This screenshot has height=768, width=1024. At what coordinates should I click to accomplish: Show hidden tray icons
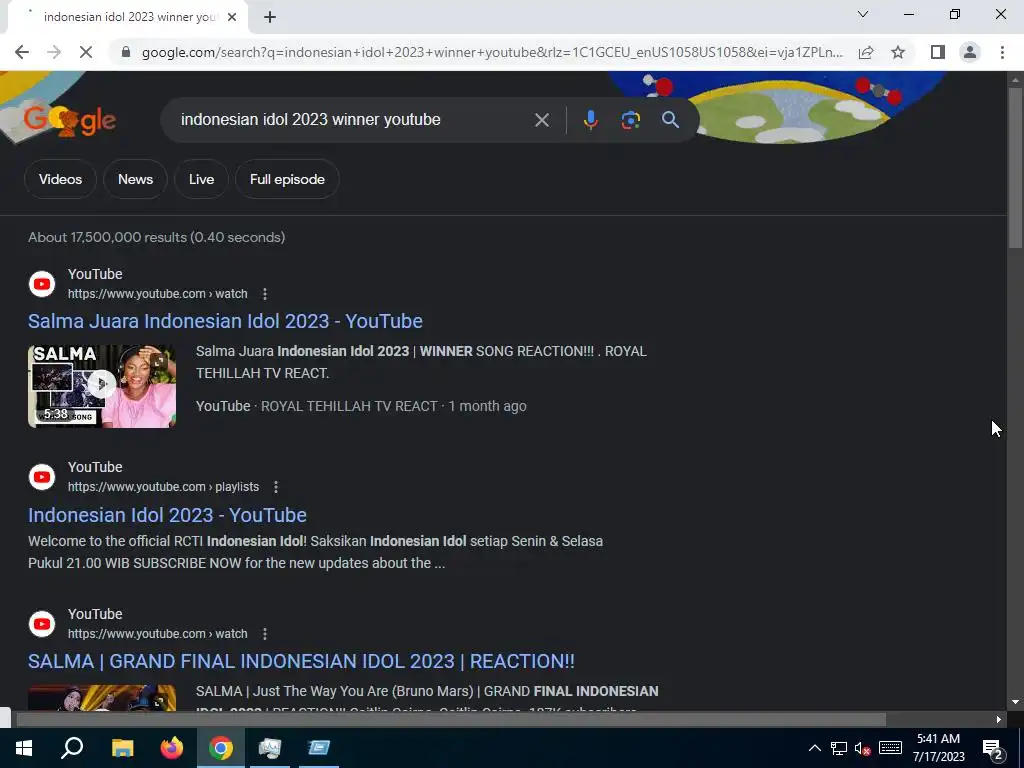(x=814, y=748)
